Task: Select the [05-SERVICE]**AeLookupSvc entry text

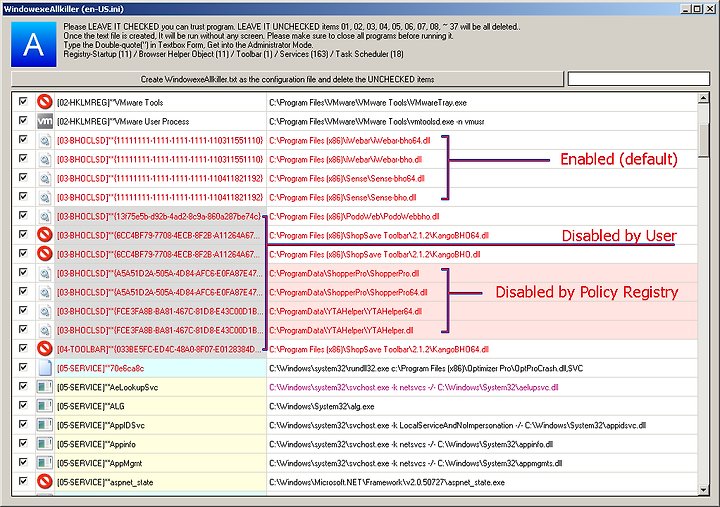Action: pyautogui.click(x=107, y=388)
